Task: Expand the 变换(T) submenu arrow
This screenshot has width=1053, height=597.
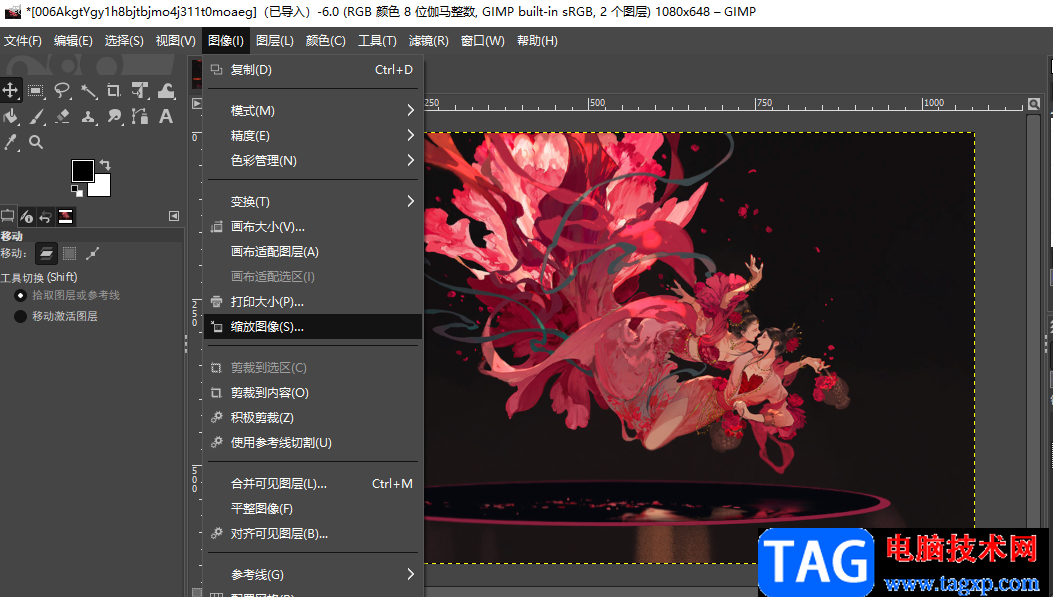Action: click(x=410, y=201)
